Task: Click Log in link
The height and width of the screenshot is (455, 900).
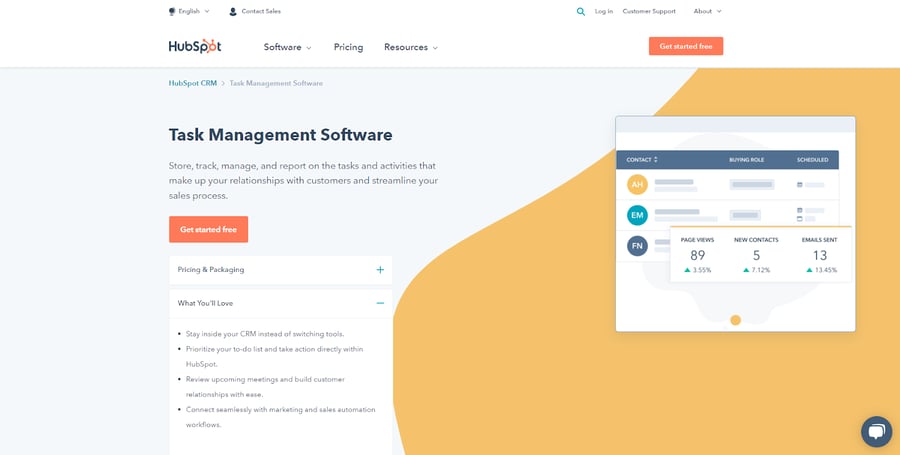Action: pyautogui.click(x=604, y=11)
